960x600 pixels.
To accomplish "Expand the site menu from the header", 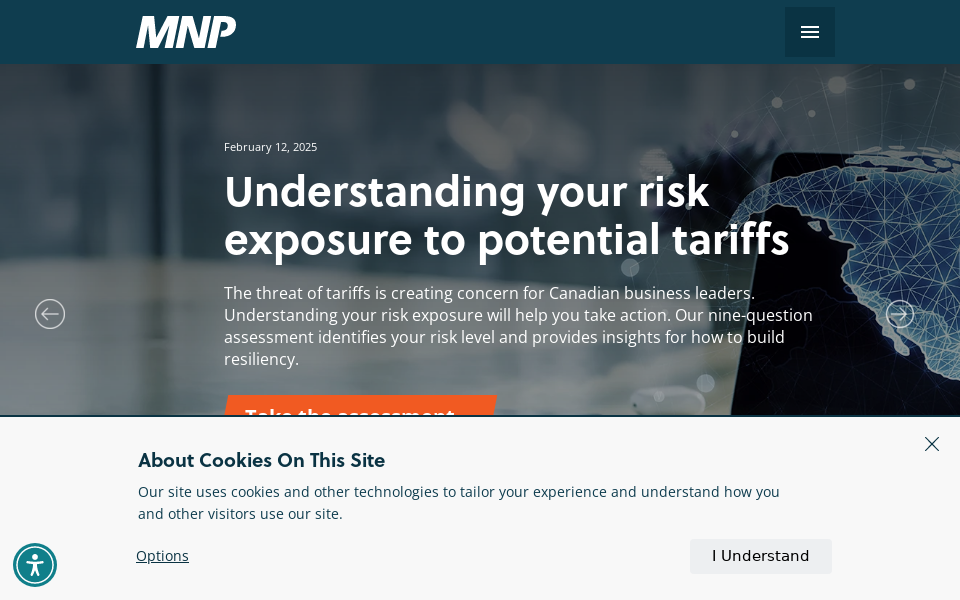I will coord(810,32).
